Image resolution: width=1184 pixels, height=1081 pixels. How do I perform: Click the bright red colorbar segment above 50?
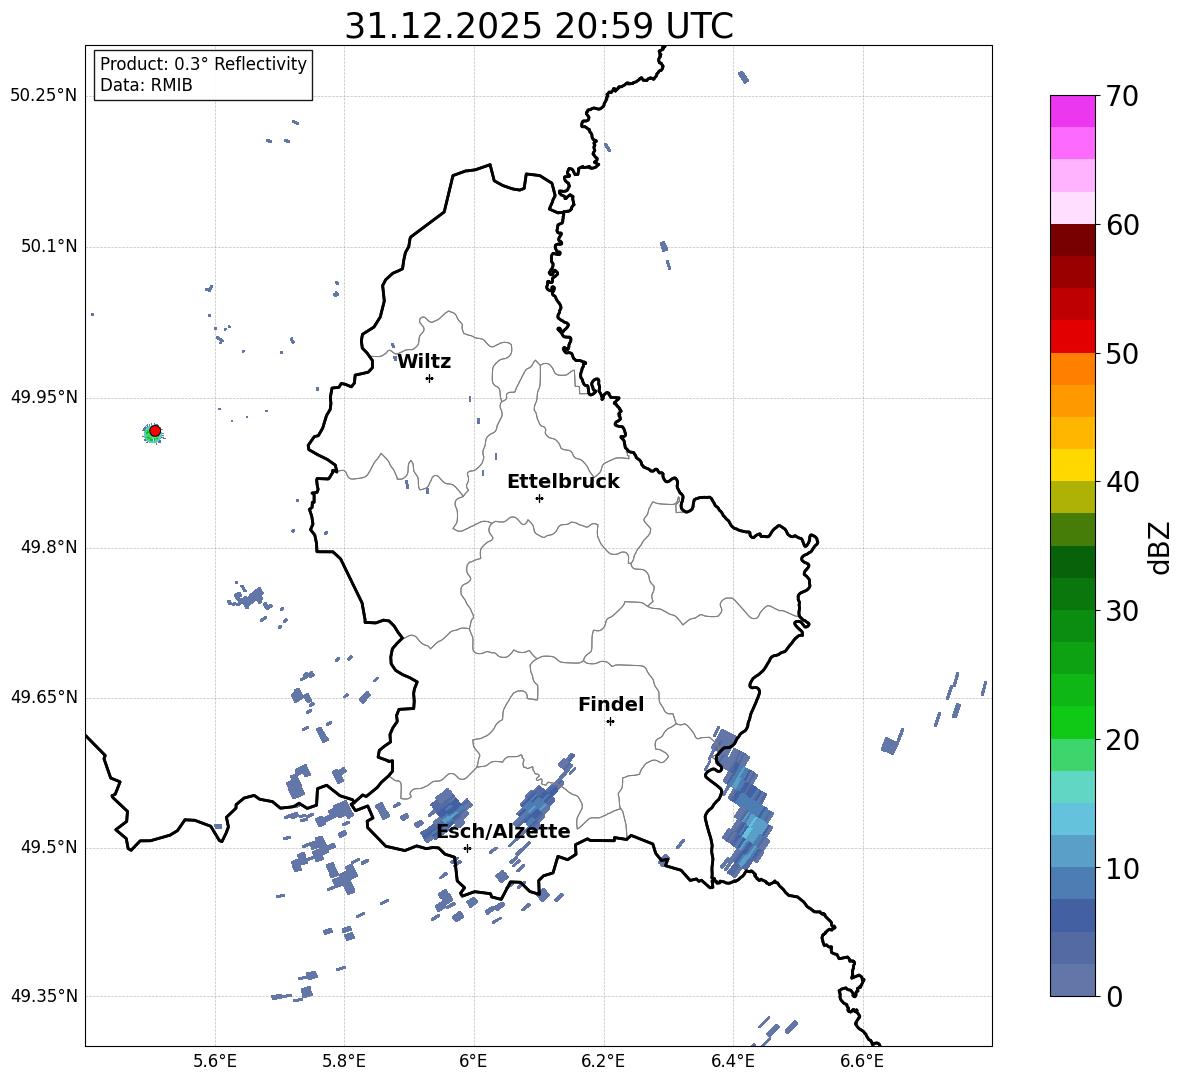click(1072, 337)
